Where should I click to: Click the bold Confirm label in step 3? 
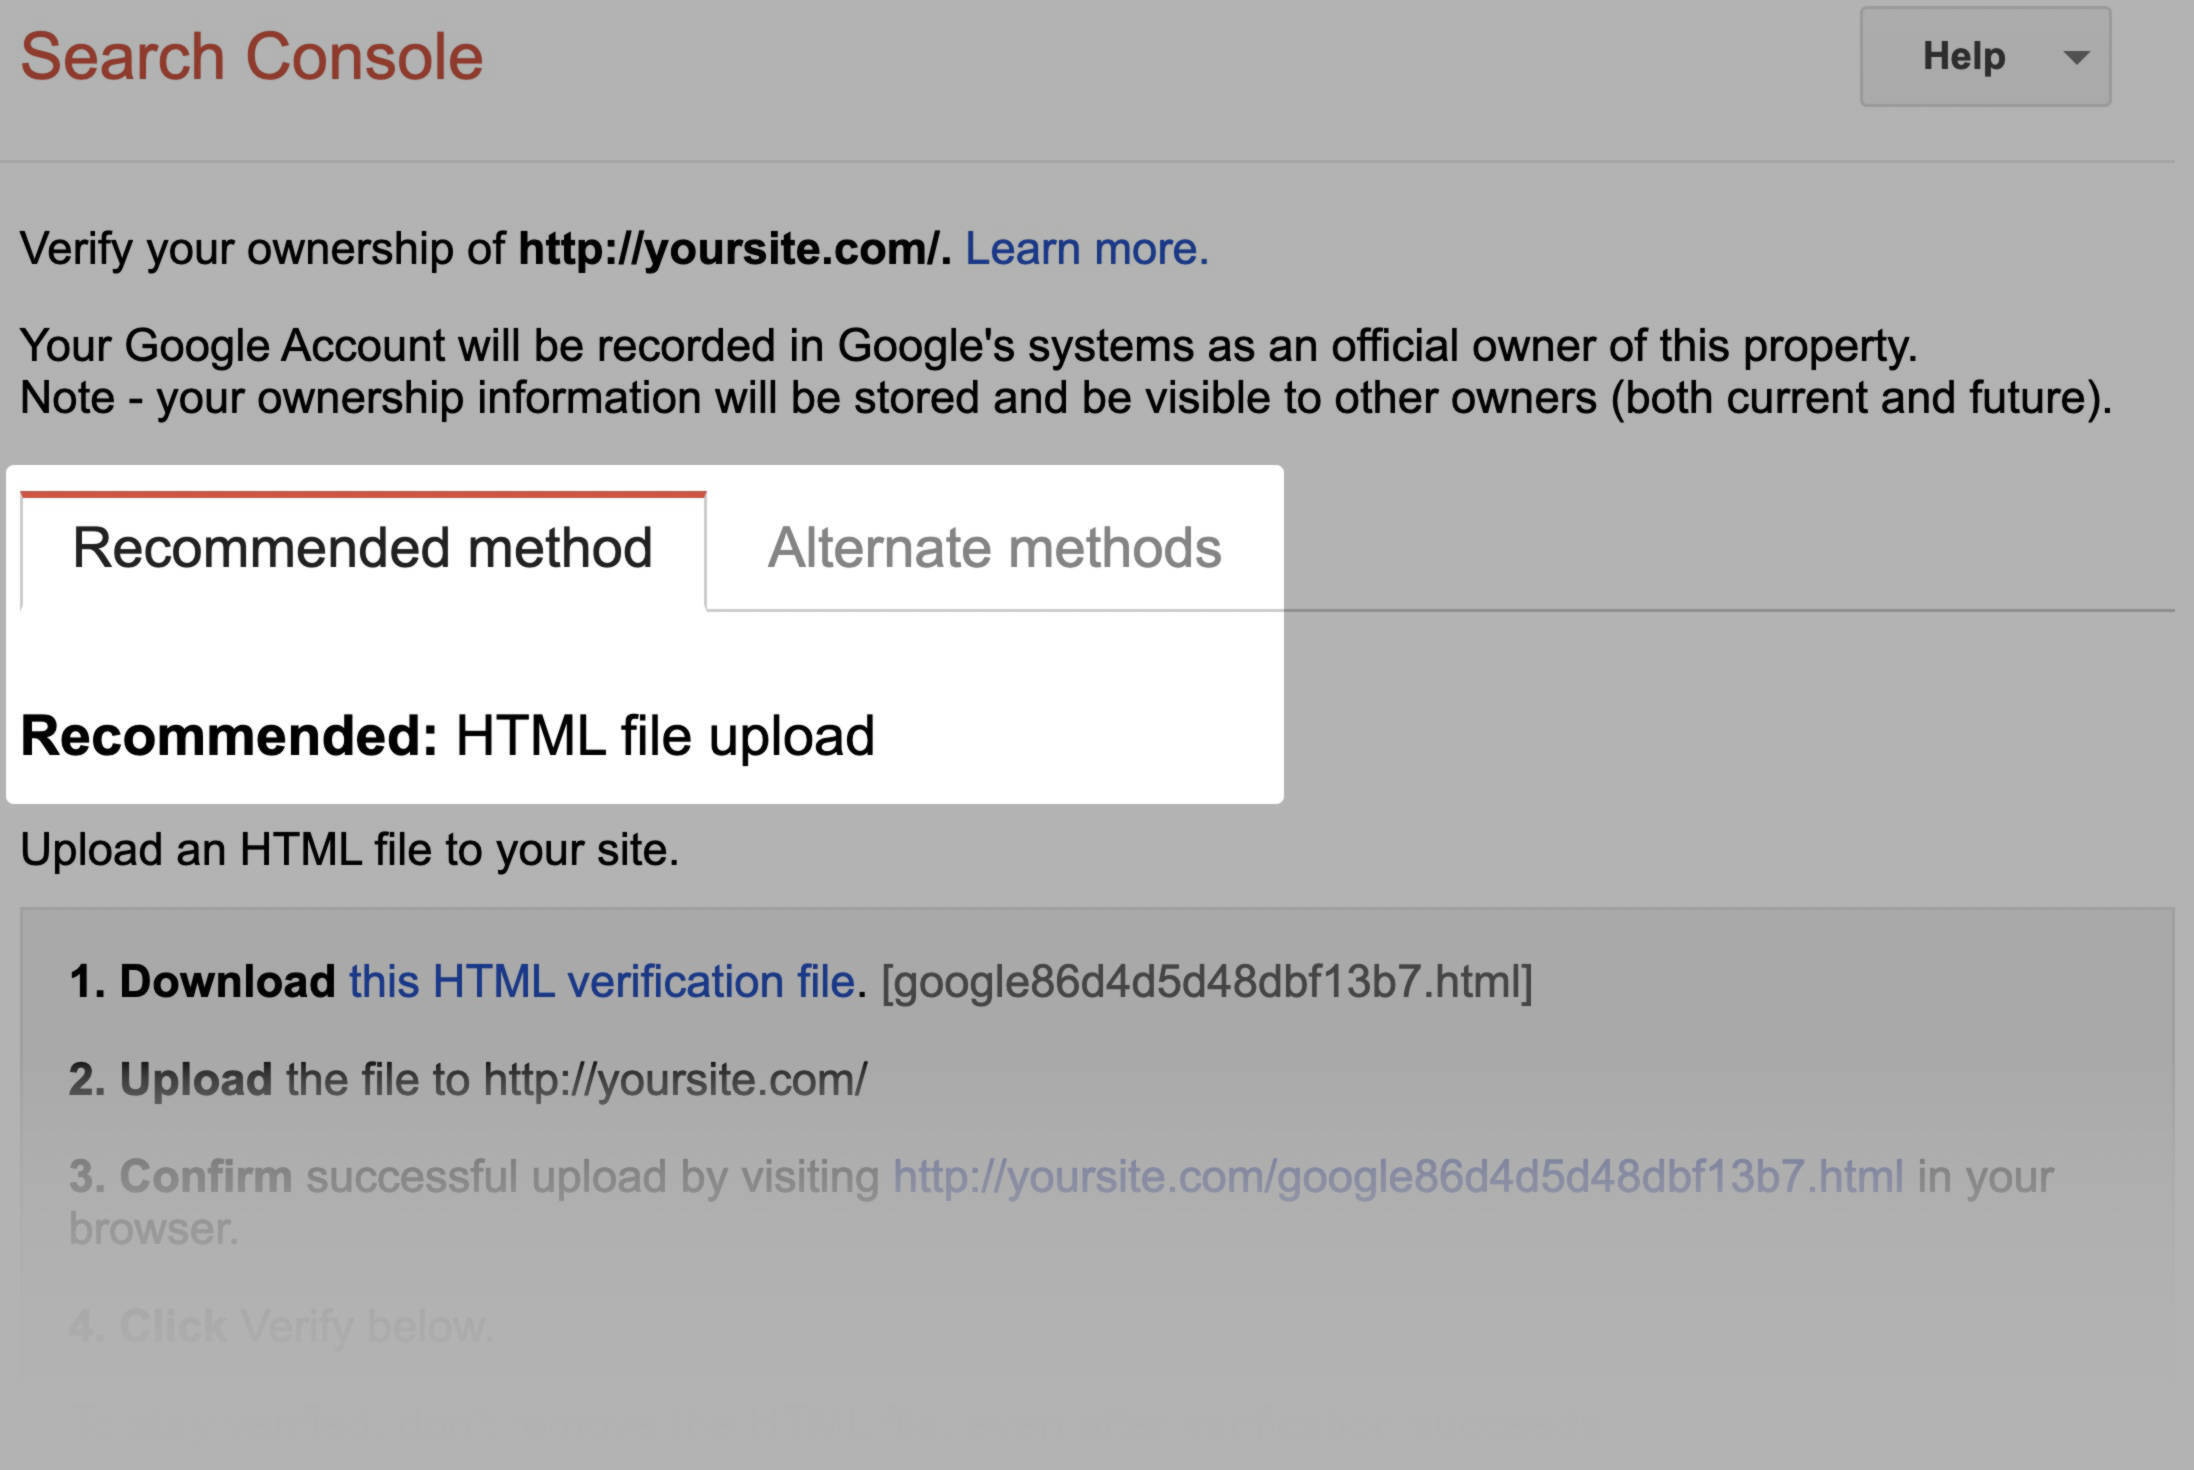[206, 1176]
